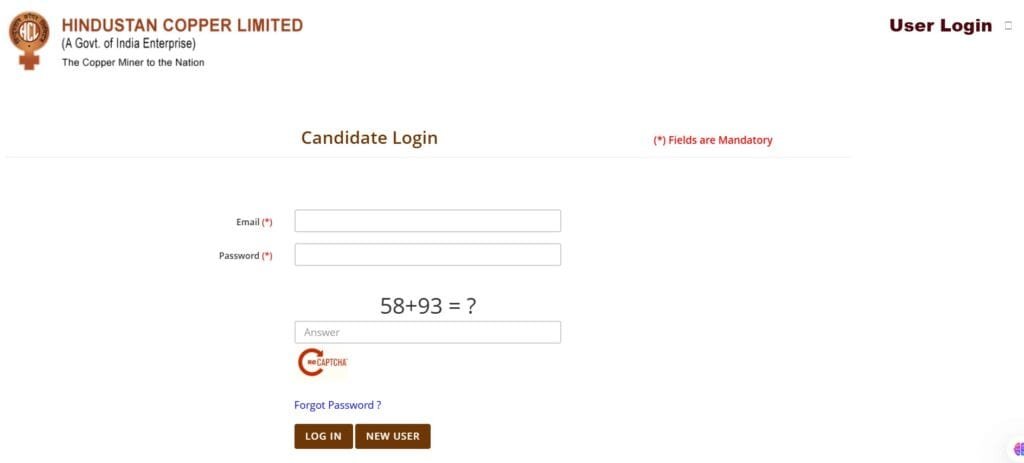This screenshot has height=463, width=1024.
Task: Open the Forgot Password link
Action: [337, 405]
